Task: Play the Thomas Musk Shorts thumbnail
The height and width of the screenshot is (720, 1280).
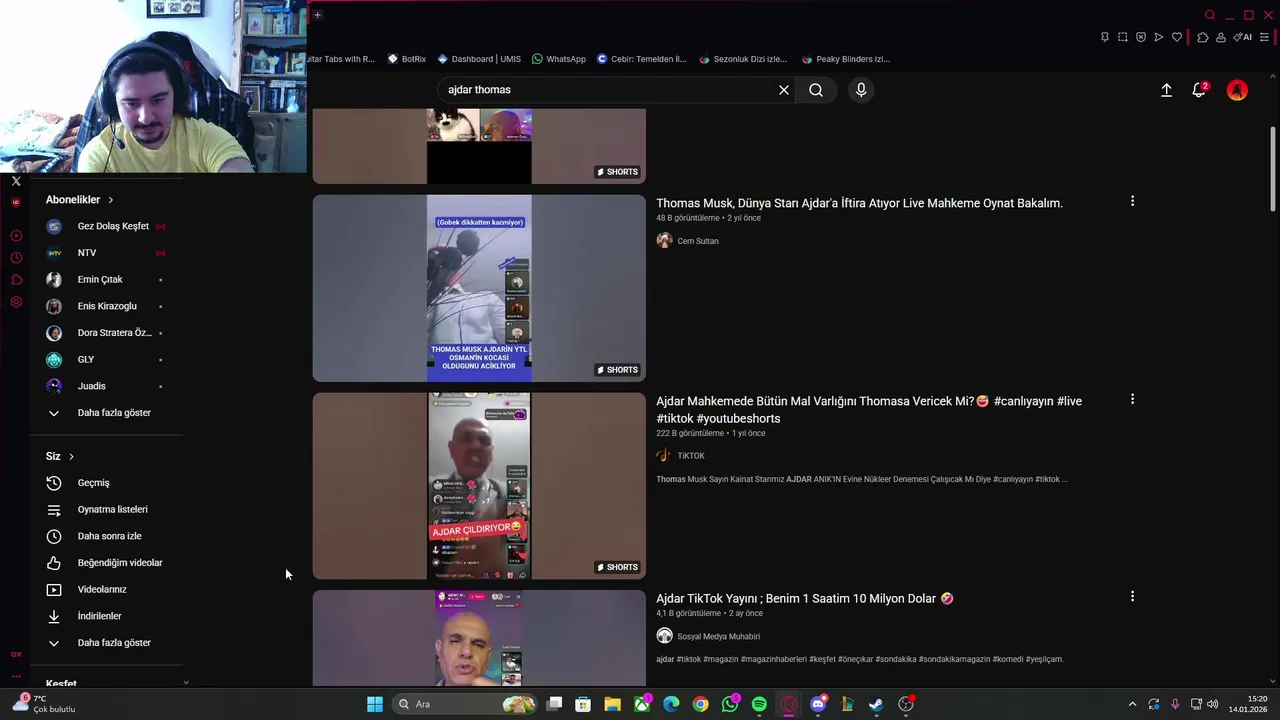Action: point(479,288)
